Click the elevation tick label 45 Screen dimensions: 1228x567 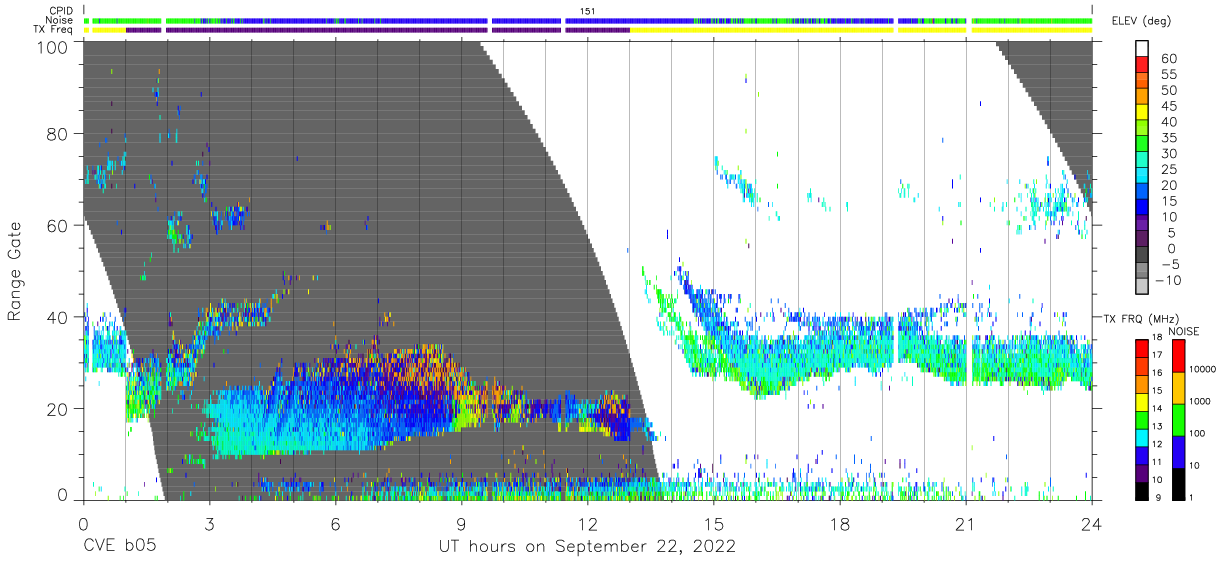[x=1168, y=106]
